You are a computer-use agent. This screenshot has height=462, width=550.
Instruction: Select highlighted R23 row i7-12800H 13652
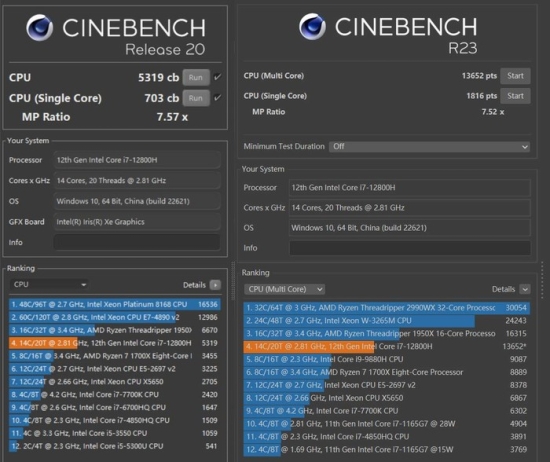[387, 347]
